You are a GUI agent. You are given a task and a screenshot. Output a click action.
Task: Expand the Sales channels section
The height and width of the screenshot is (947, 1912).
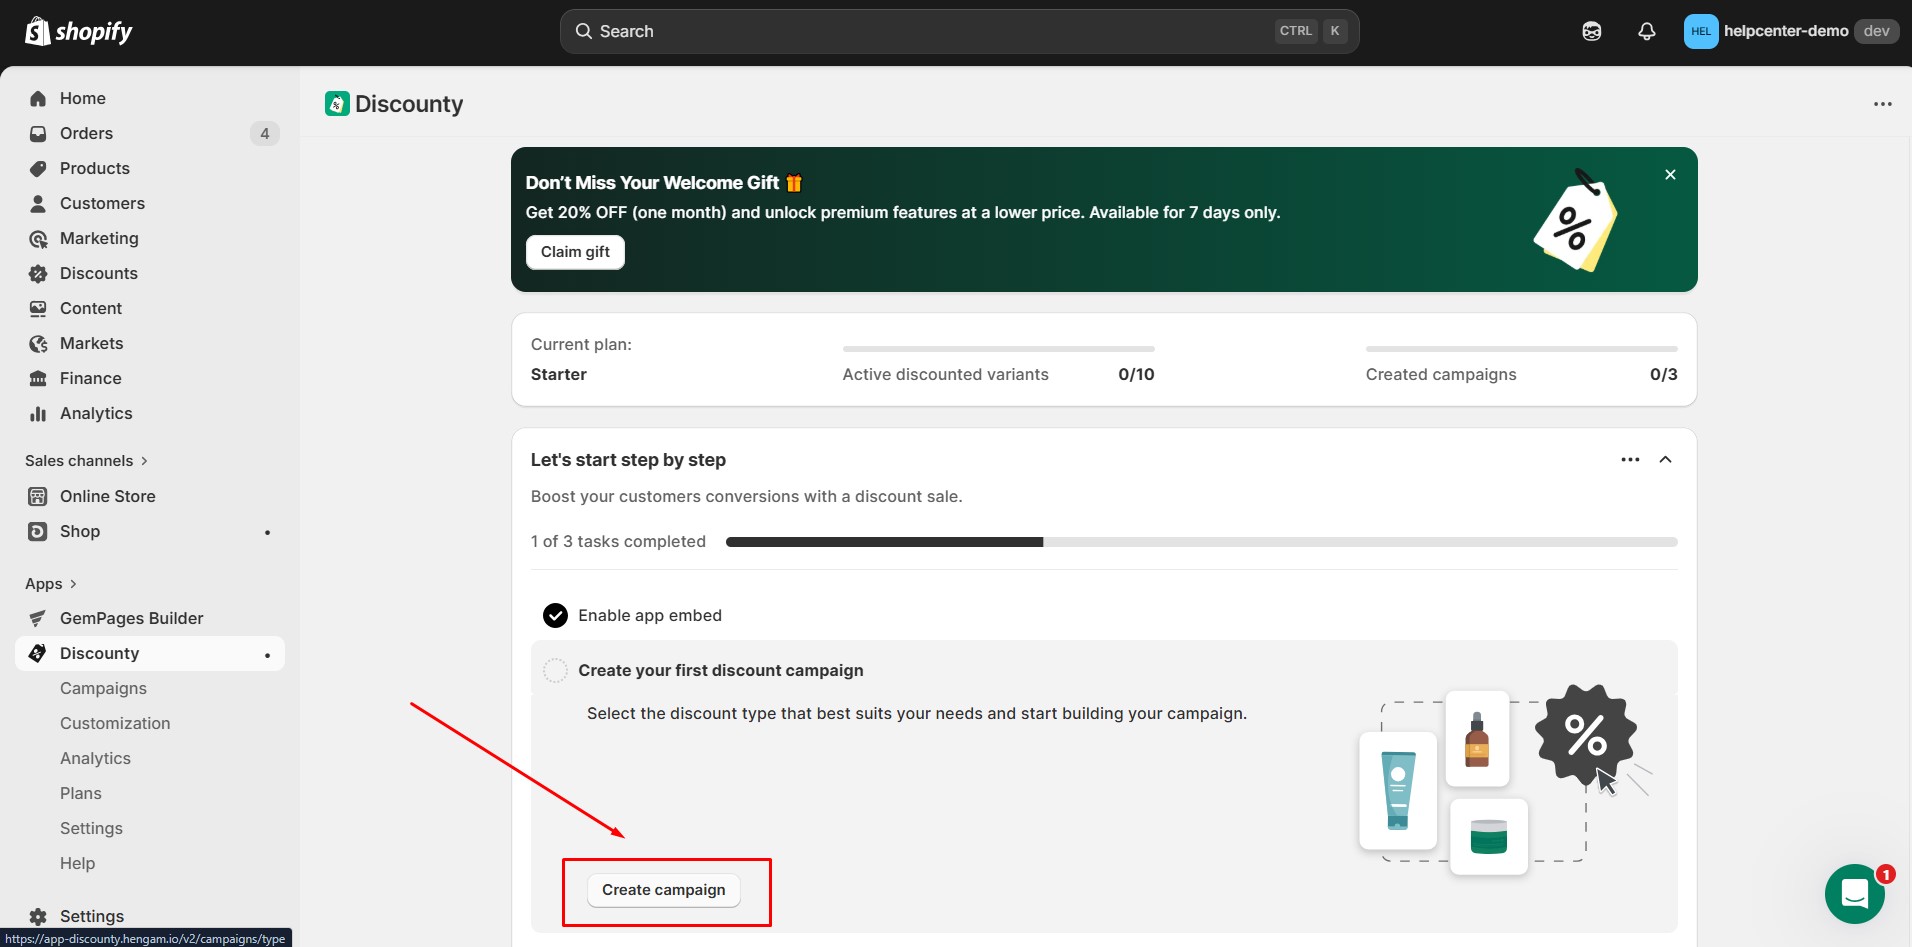(x=87, y=460)
